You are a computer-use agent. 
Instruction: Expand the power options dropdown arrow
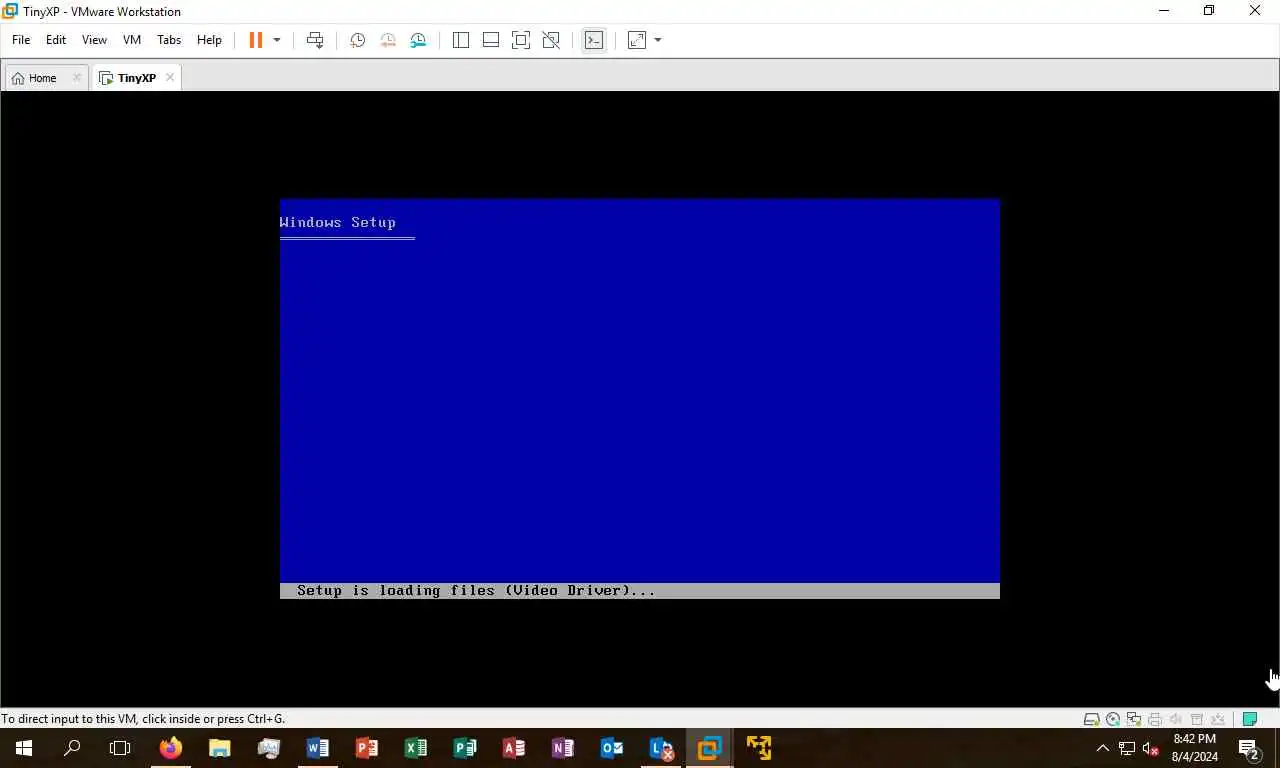coord(277,40)
